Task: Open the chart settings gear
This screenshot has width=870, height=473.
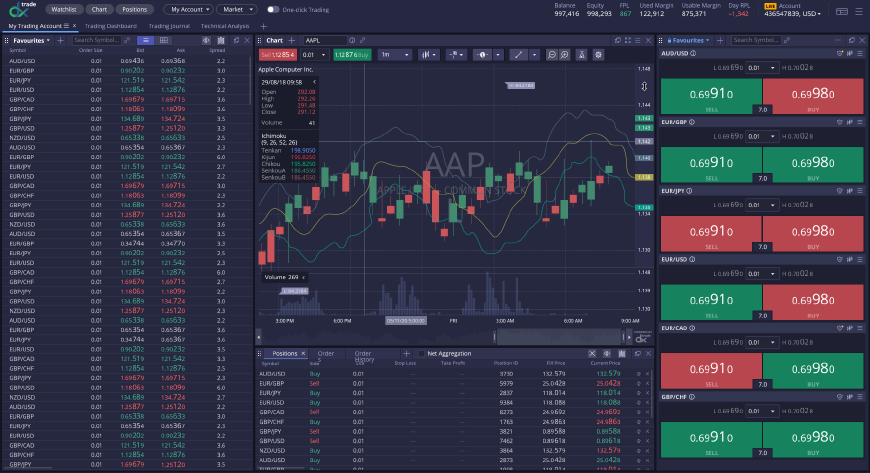Action: 598,55
